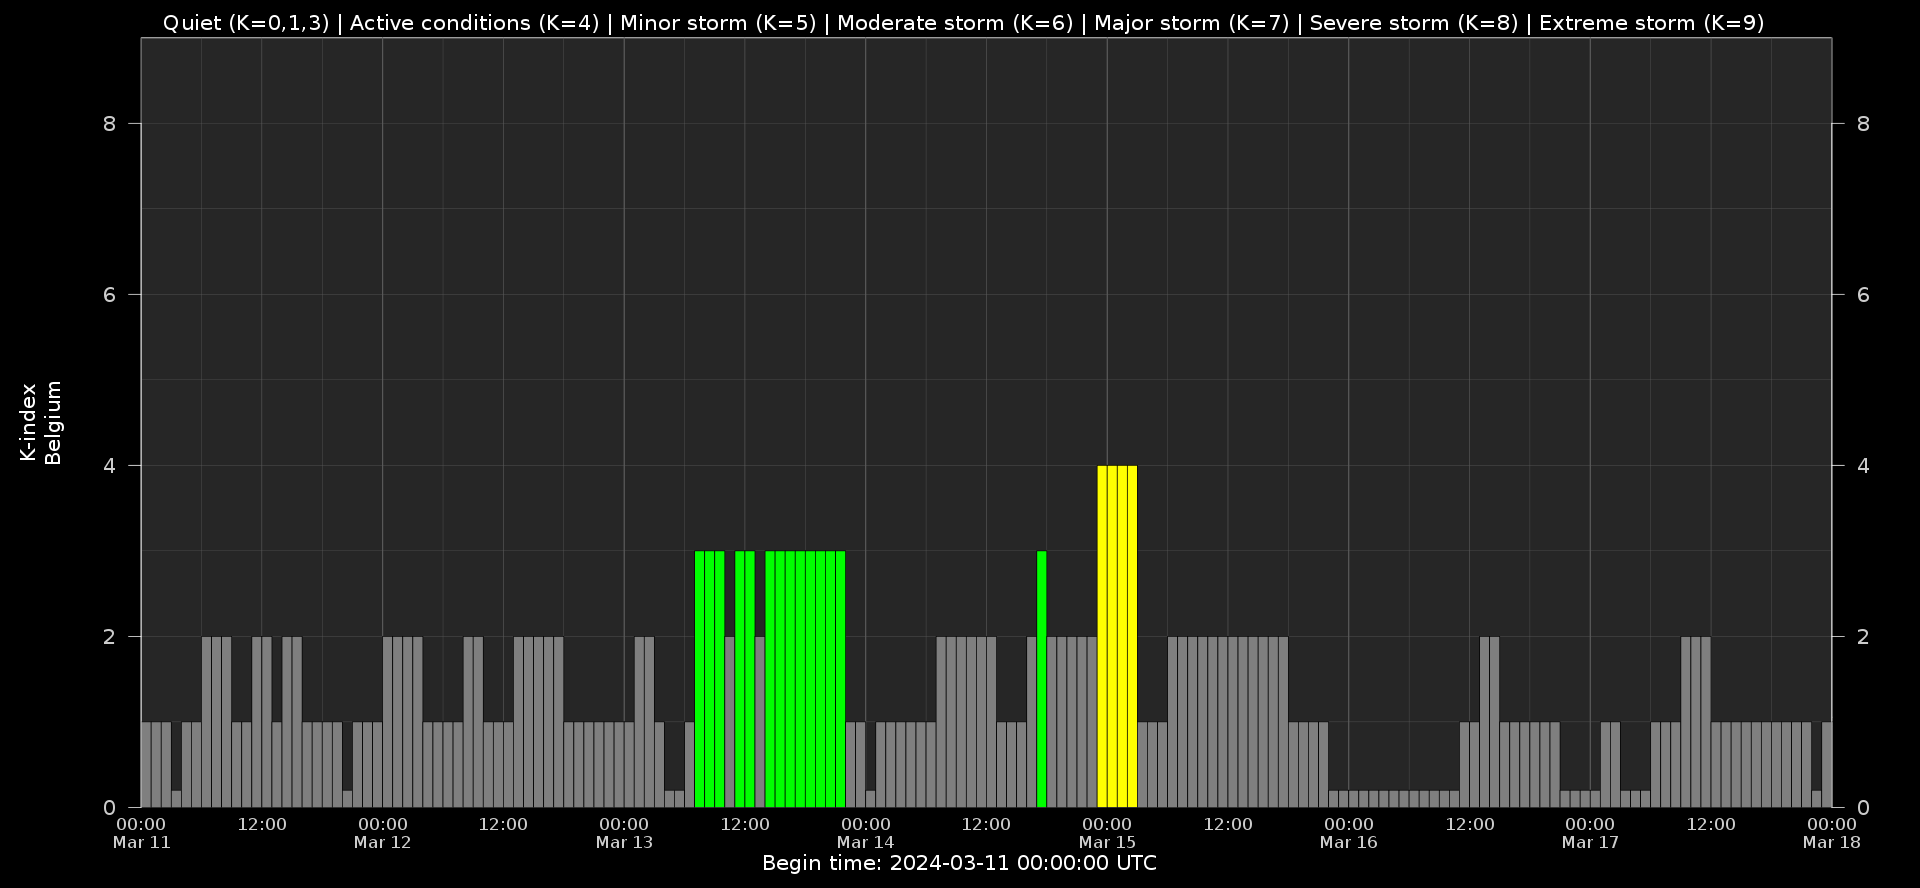Click the 'Moderate storm (K=6)' legend text
Image resolution: width=1920 pixels, height=888 pixels.
coord(955,23)
